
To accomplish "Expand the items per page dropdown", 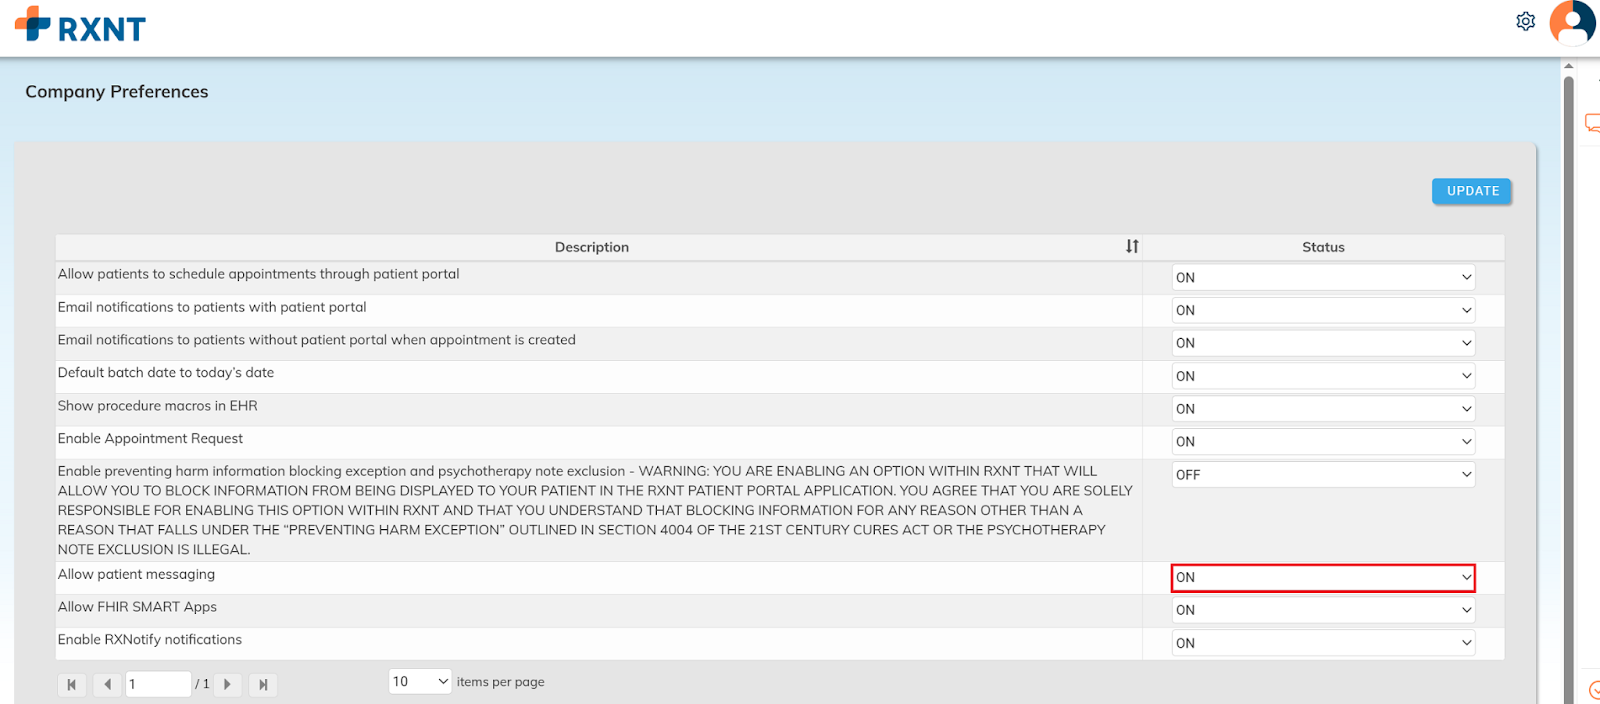I will point(420,682).
